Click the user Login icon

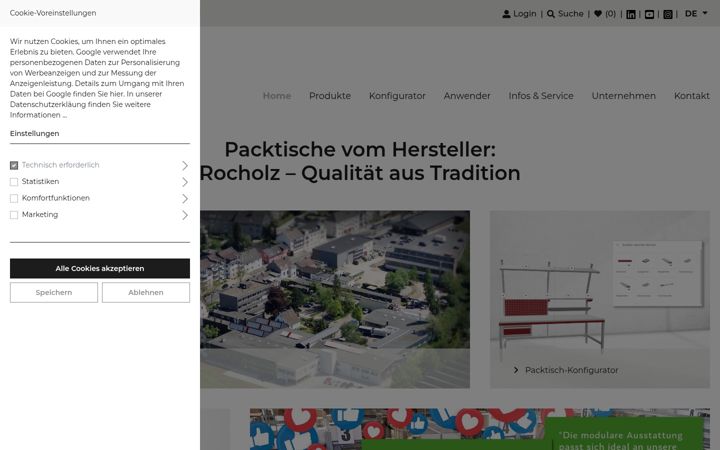point(506,14)
